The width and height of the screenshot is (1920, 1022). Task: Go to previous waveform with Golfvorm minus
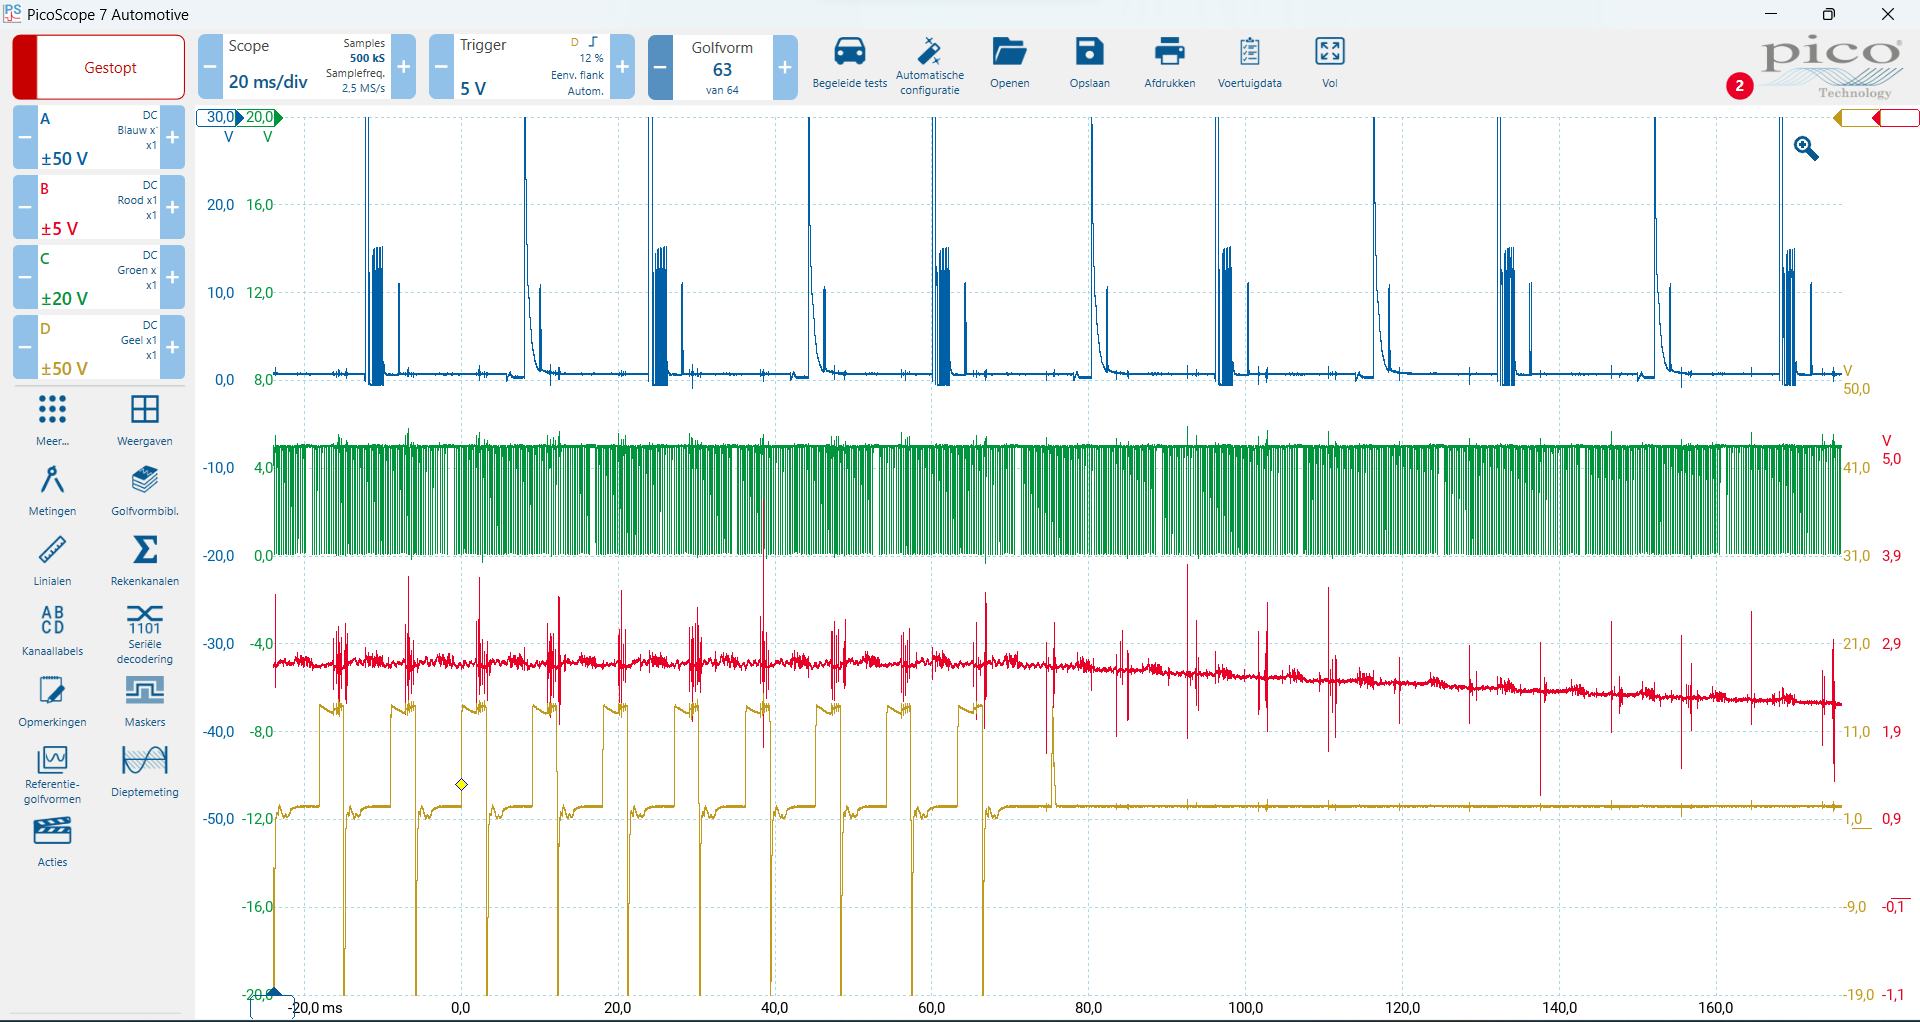[x=660, y=67]
